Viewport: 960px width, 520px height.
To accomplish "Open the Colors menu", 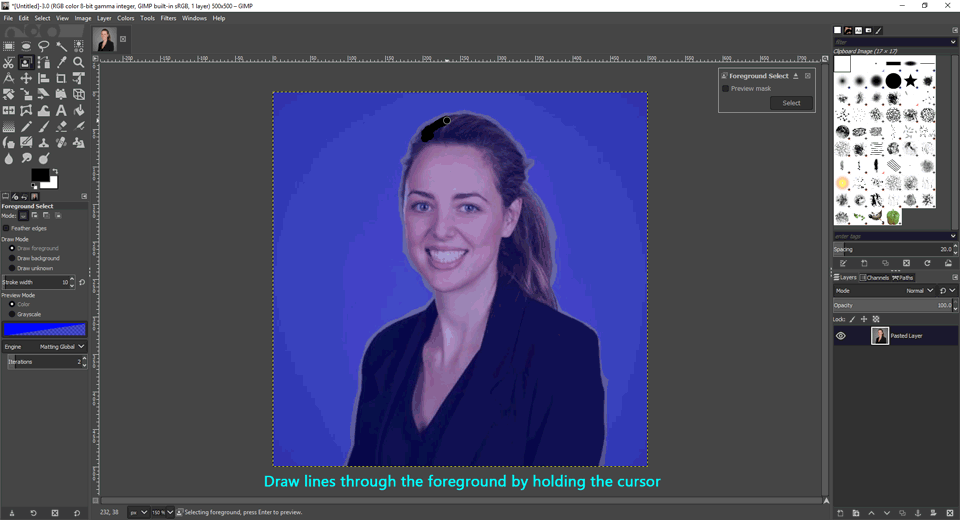I will point(126,18).
